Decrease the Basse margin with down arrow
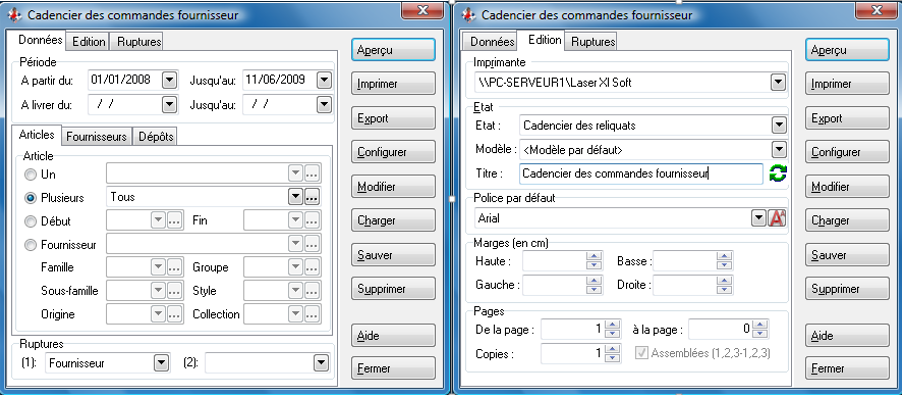Image resolution: width=902 pixels, height=395 pixels. 724,265
